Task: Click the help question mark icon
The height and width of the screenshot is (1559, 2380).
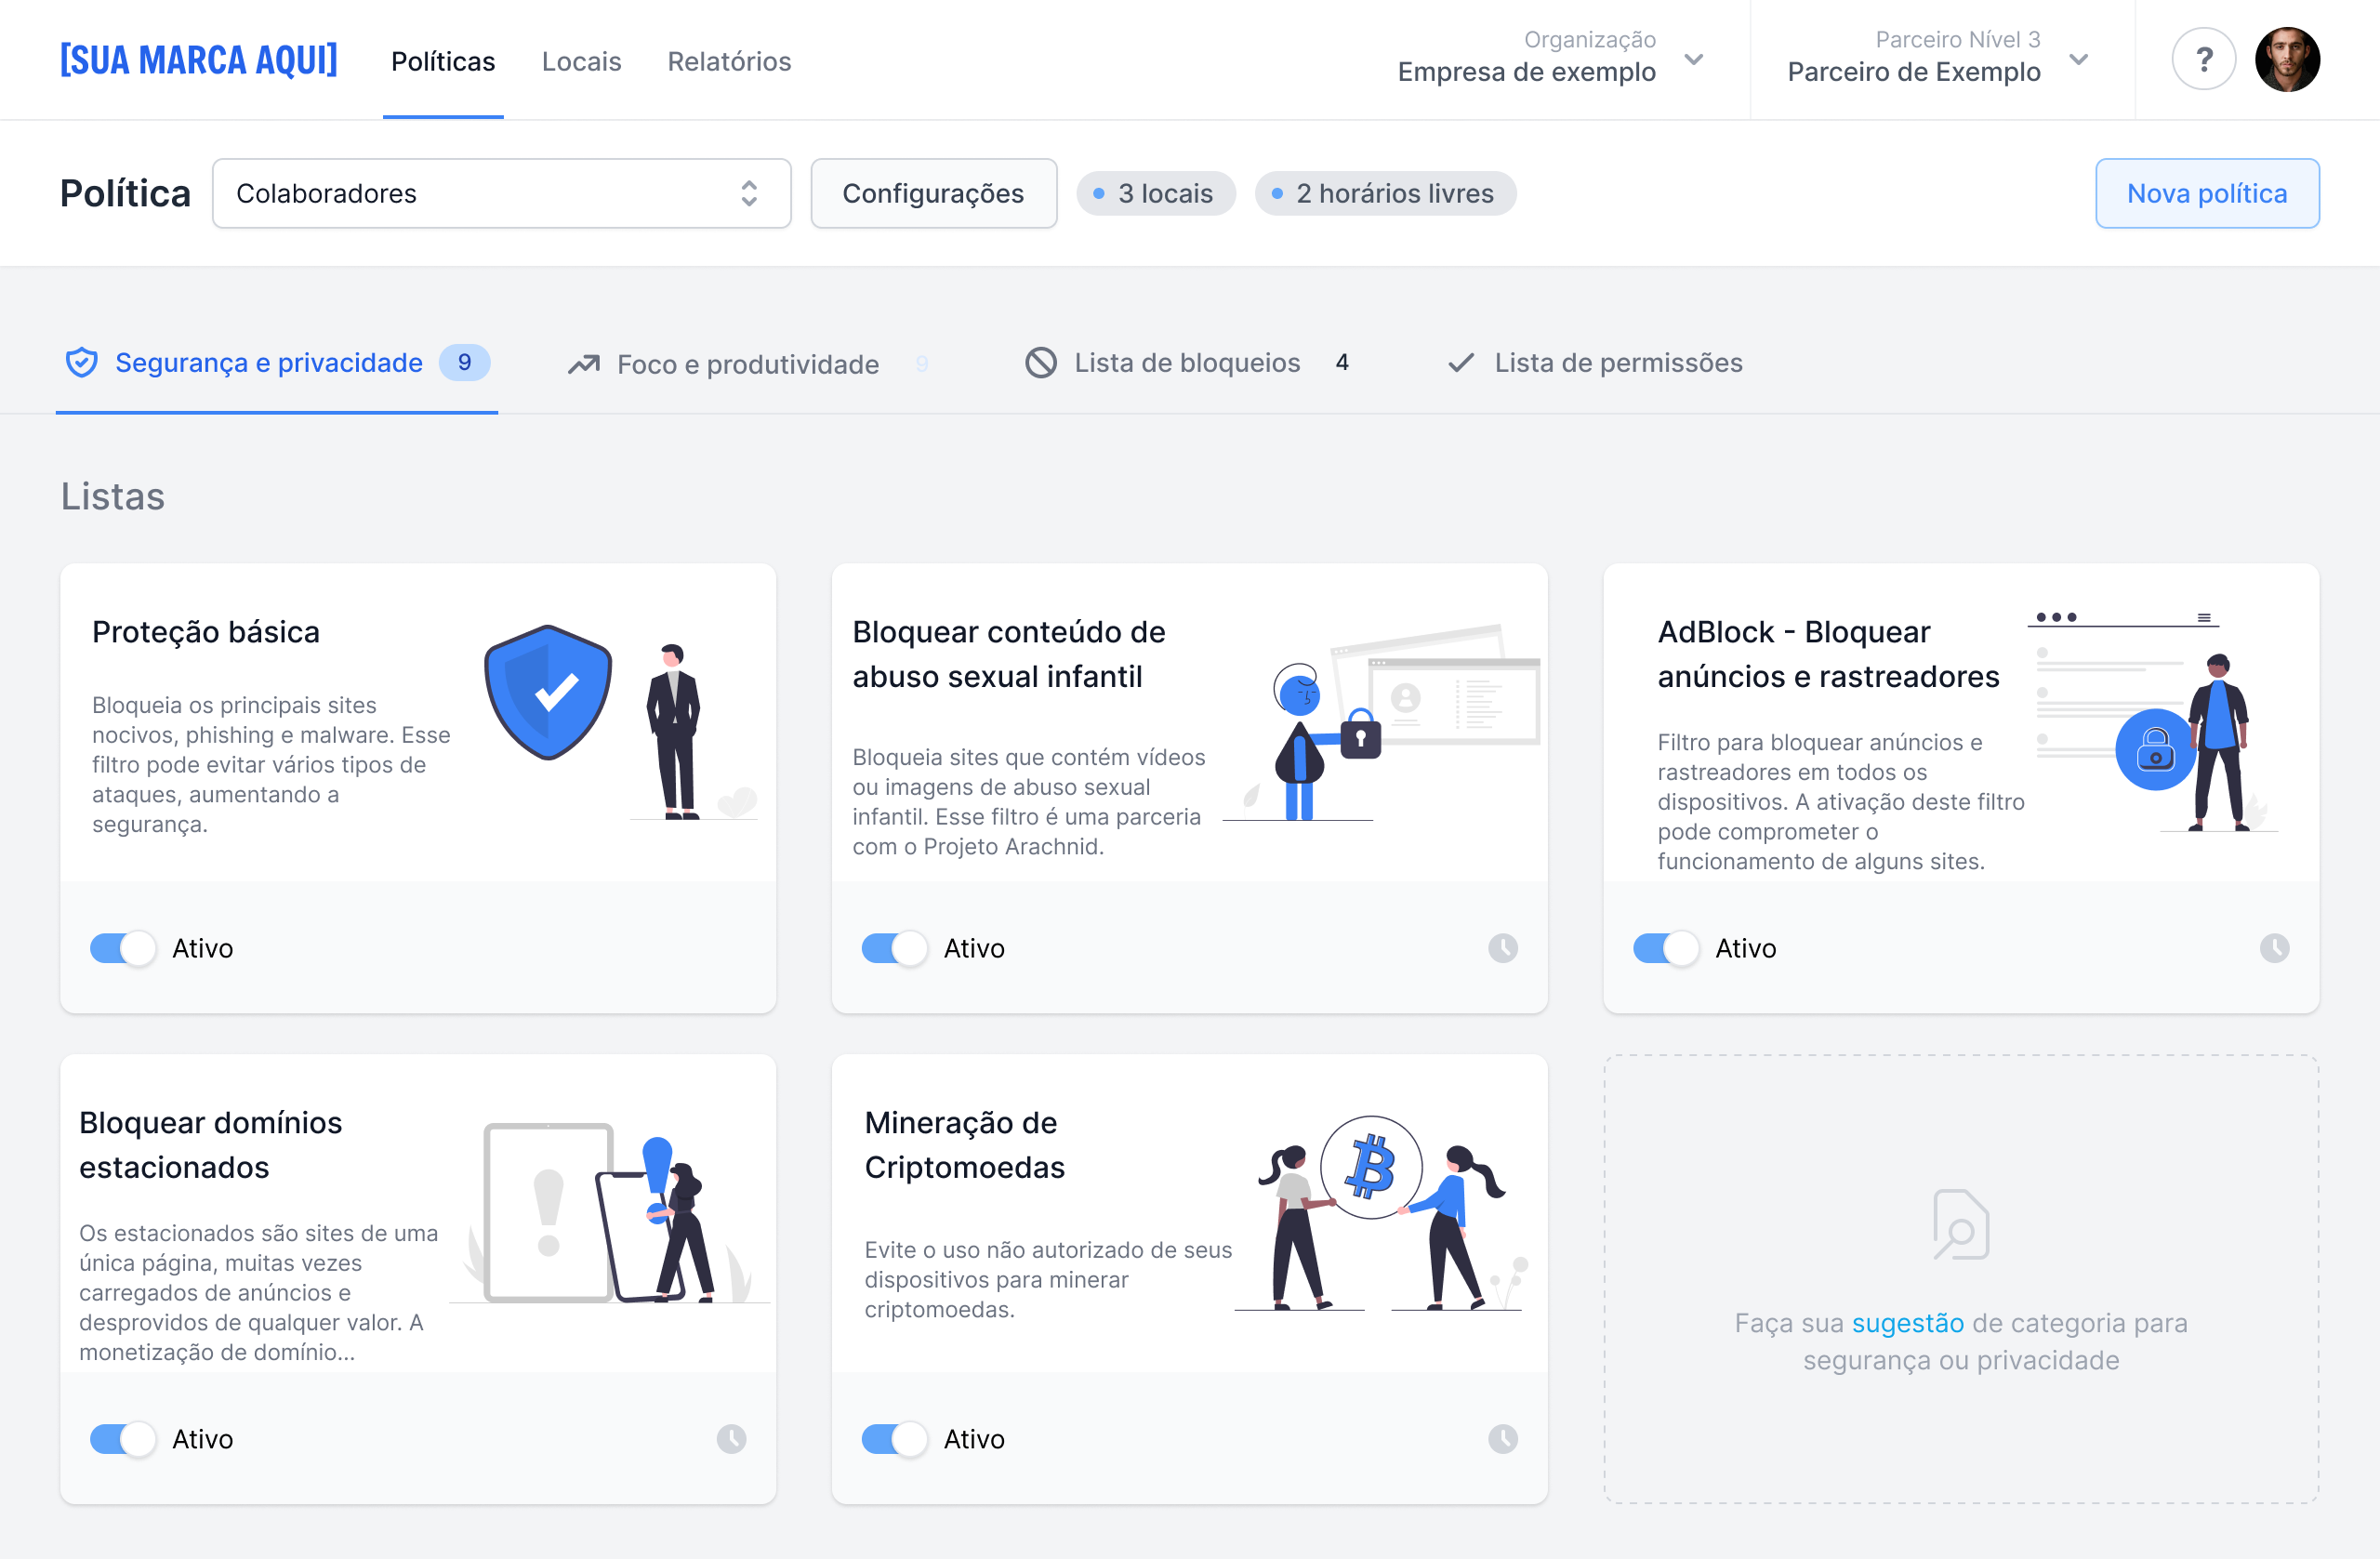Action: coord(2203,60)
